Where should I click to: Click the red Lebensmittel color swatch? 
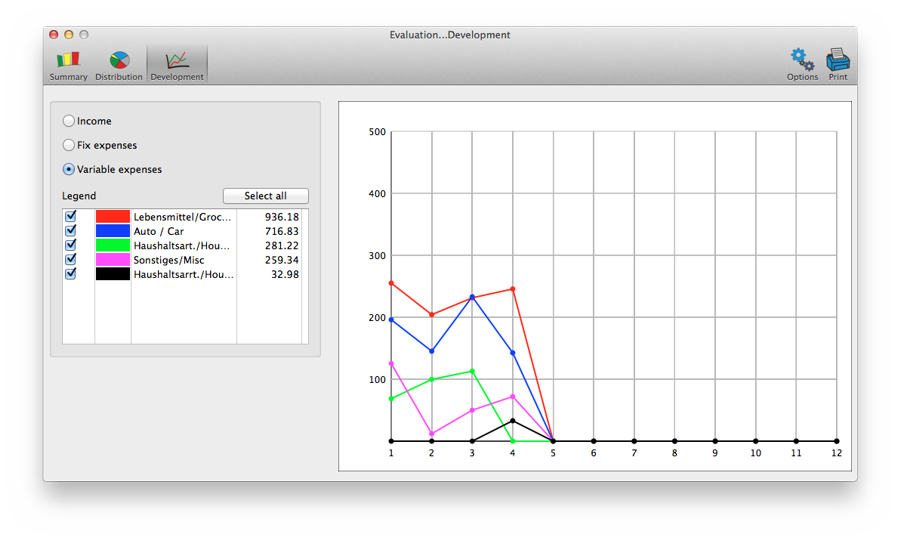coord(113,217)
